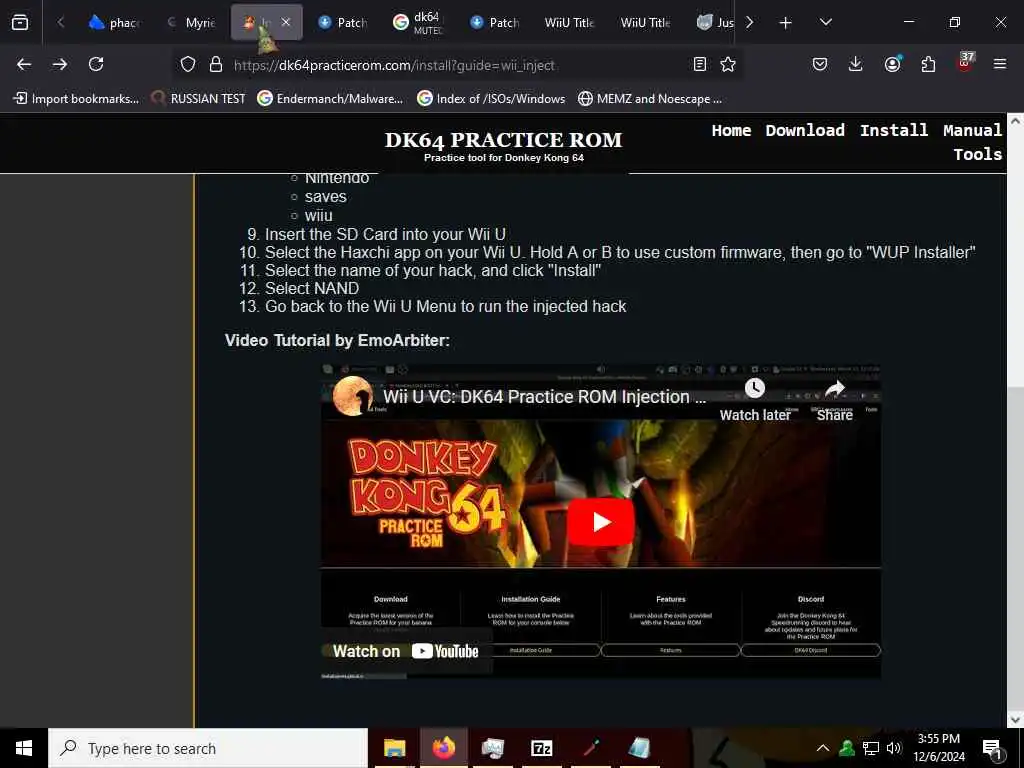Image resolution: width=1024 pixels, height=768 pixels.
Task: Open the Endermanch/Malware bookmark
Action: point(330,99)
